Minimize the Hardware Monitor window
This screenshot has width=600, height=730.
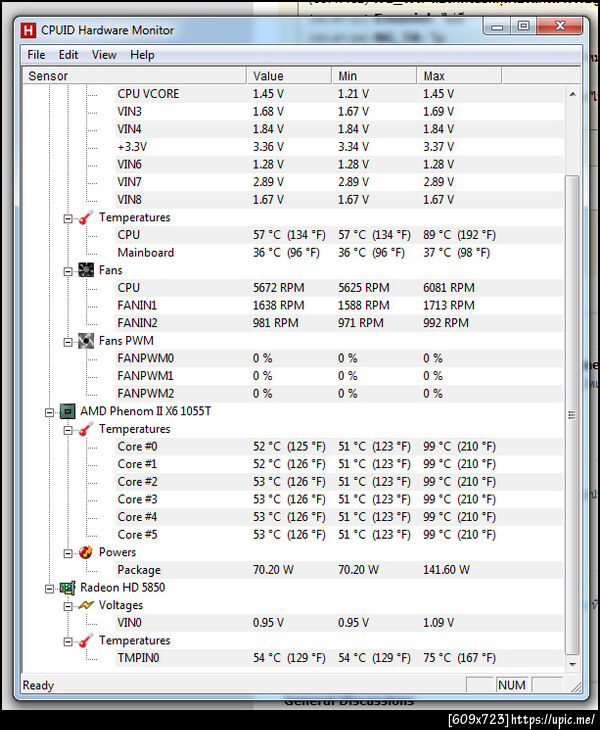pos(497,27)
